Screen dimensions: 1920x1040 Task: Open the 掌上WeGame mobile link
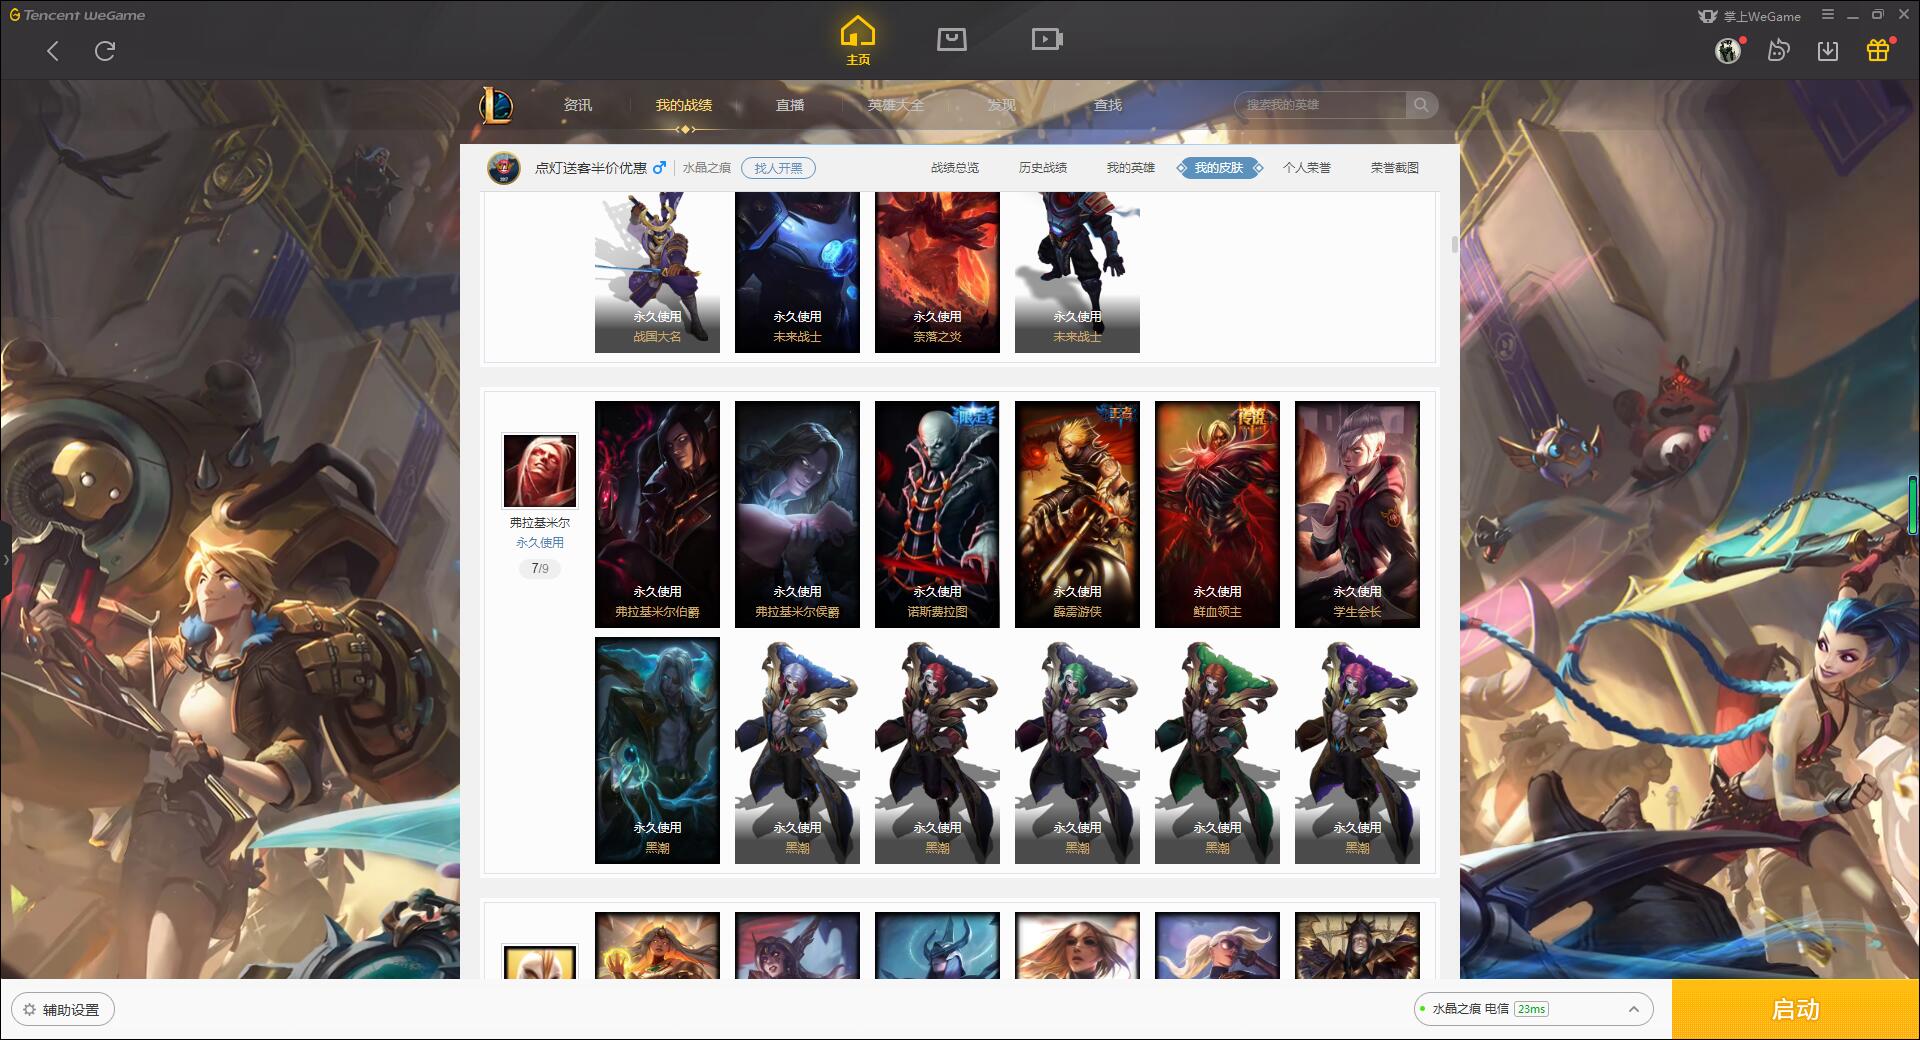click(x=1749, y=16)
